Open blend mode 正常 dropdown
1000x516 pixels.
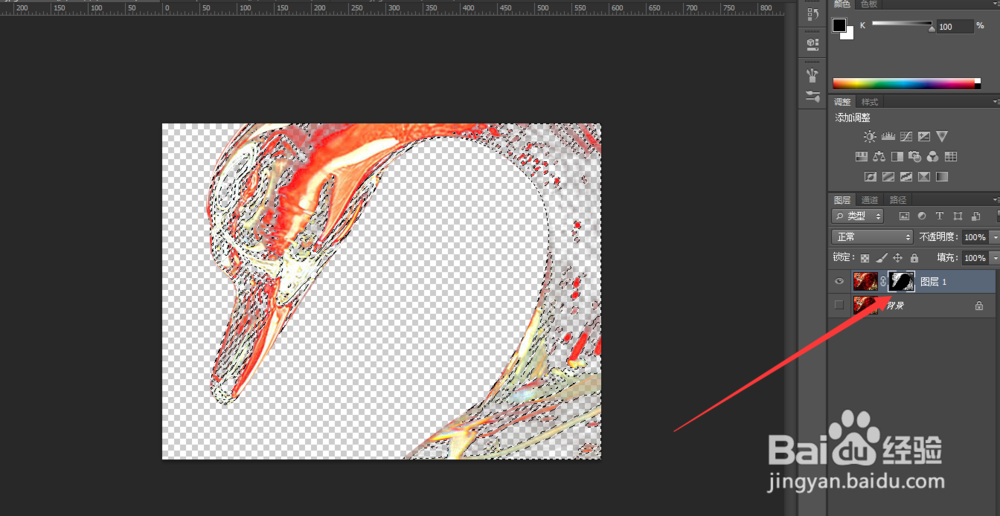(x=872, y=237)
